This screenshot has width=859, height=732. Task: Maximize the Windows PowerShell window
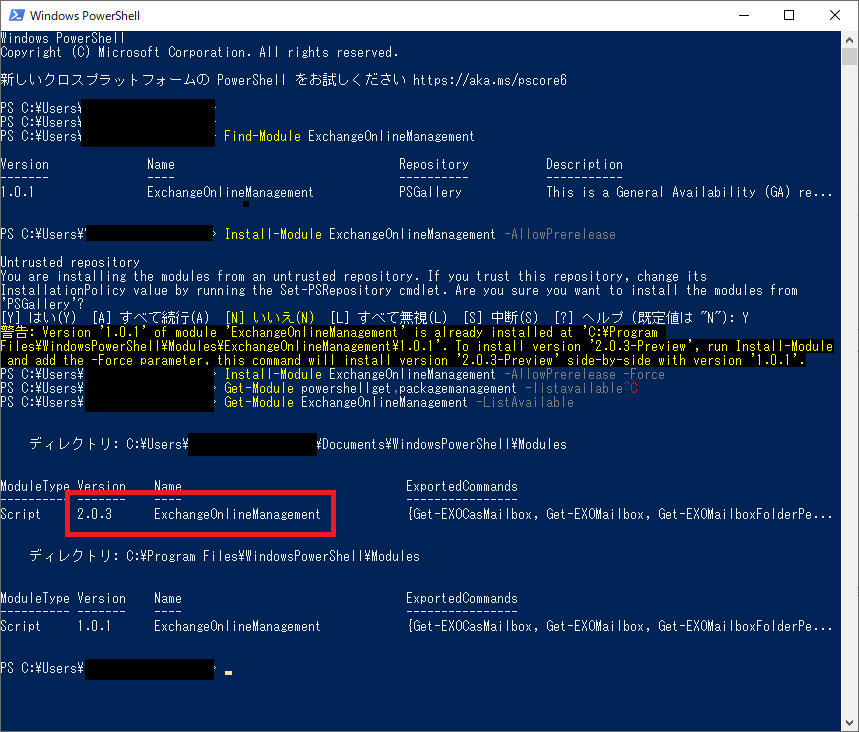tap(789, 15)
